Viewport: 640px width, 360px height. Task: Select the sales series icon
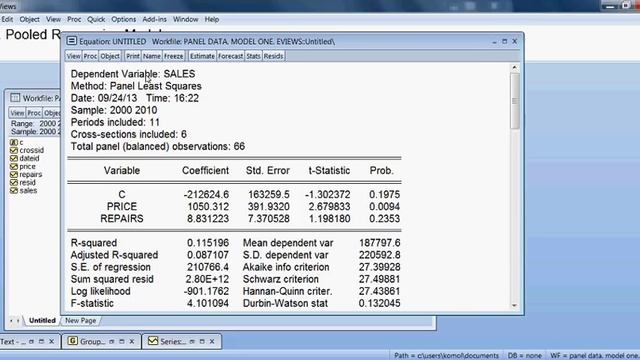pyautogui.click(x=13, y=191)
